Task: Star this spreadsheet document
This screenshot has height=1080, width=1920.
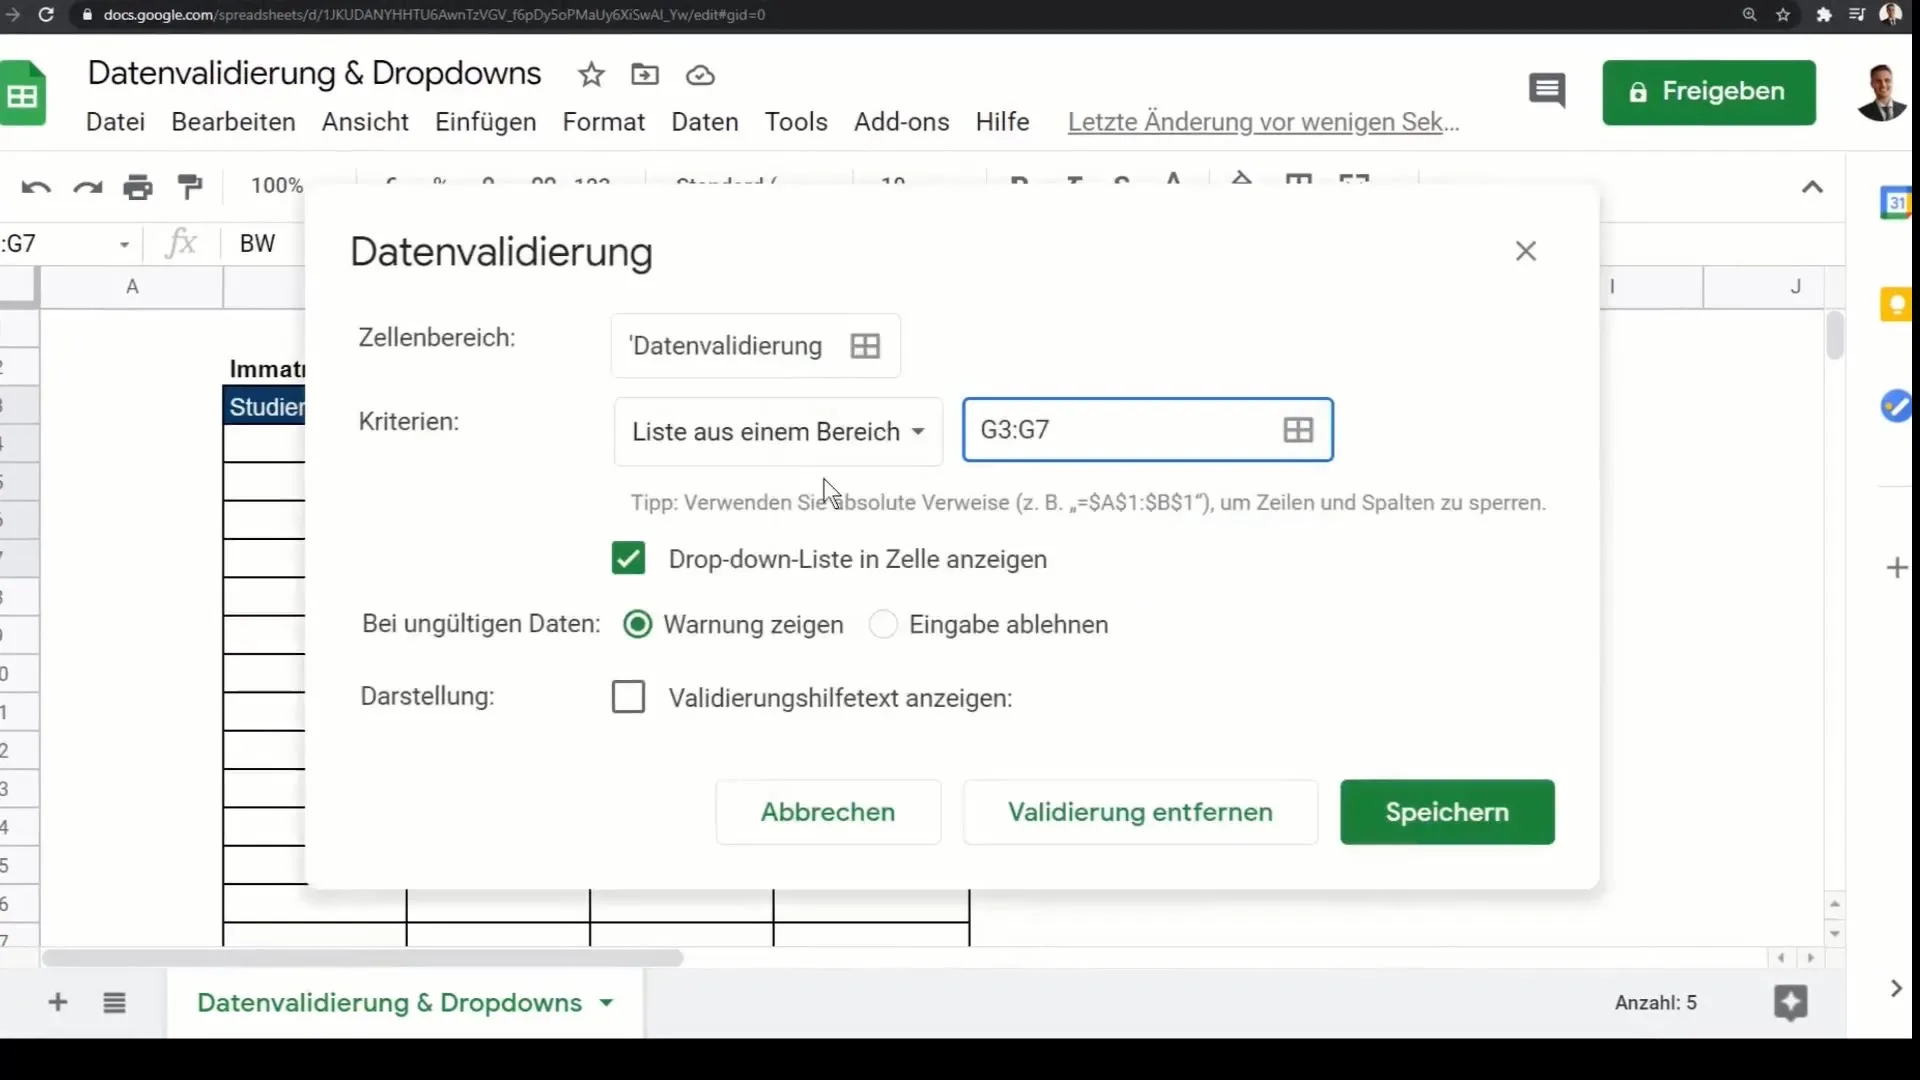Action: coord(591,75)
